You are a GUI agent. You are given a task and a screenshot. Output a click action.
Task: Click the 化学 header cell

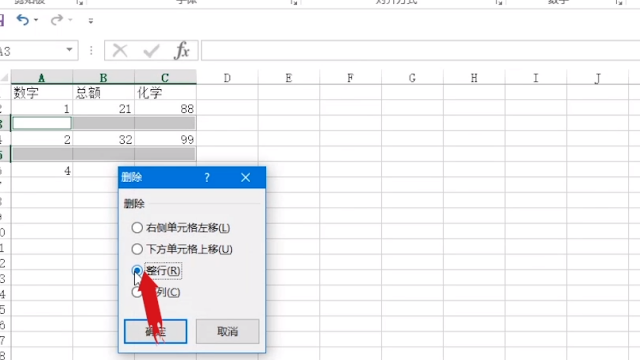(165, 93)
